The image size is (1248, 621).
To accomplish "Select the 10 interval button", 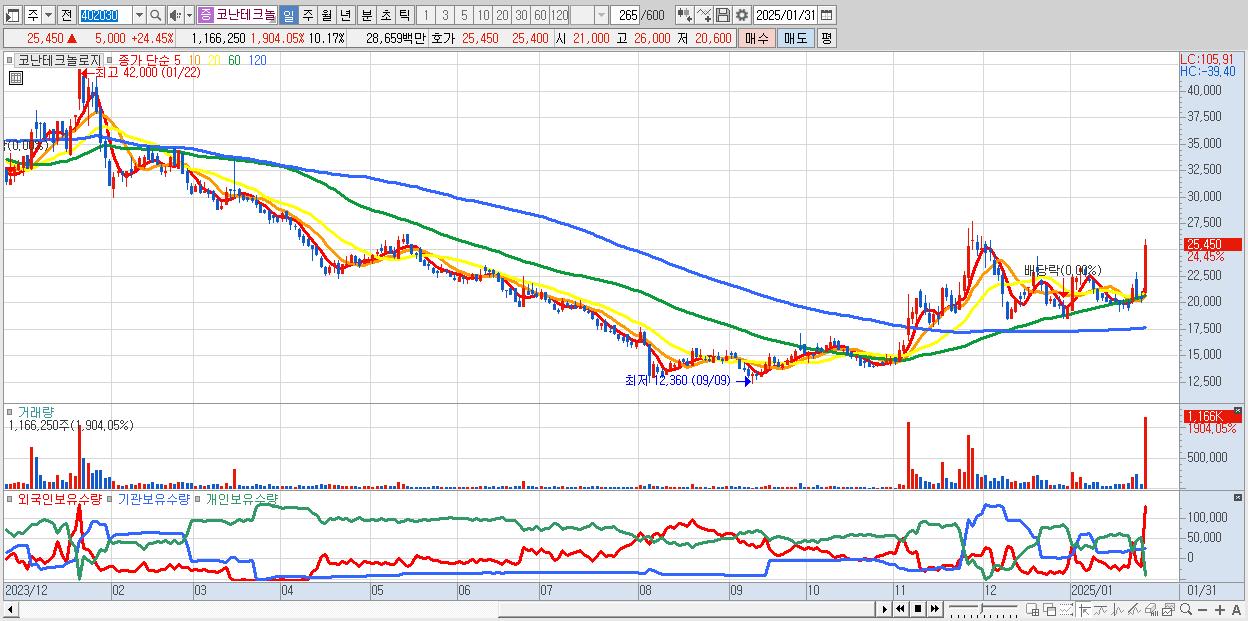I will tap(483, 15).
